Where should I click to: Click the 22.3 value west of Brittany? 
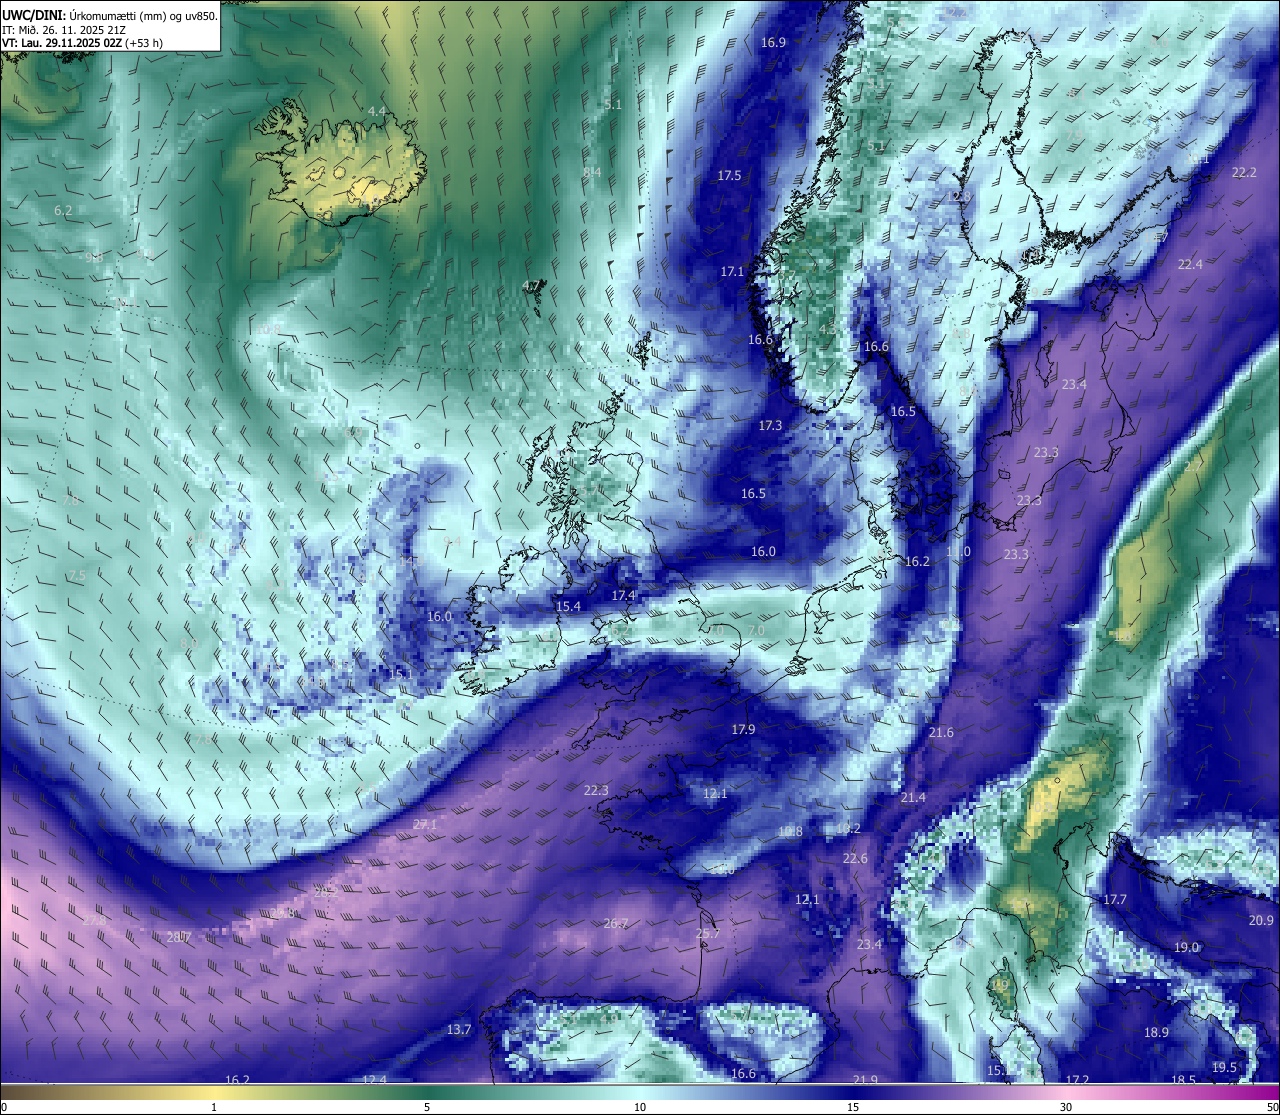(596, 790)
